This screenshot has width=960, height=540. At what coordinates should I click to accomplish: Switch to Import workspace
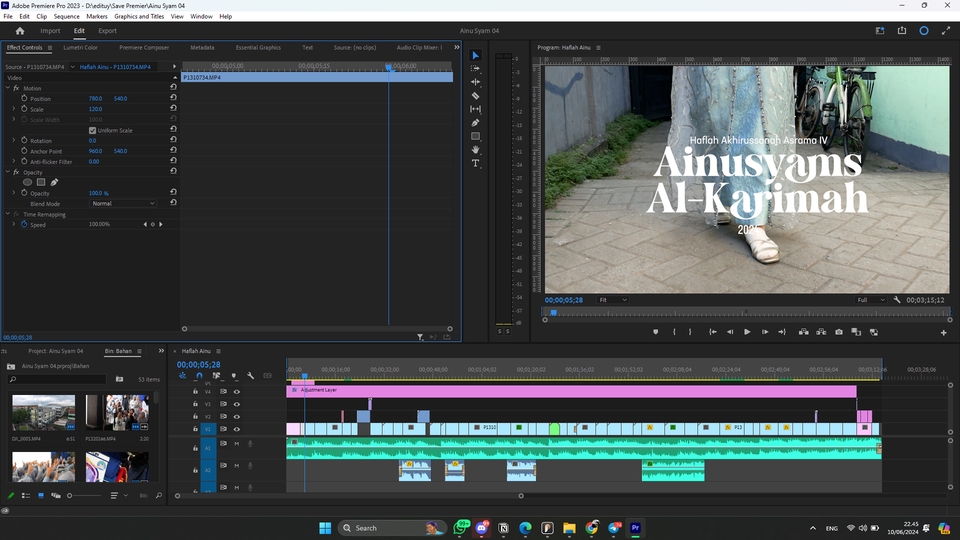pyautogui.click(x=50, y=31)
